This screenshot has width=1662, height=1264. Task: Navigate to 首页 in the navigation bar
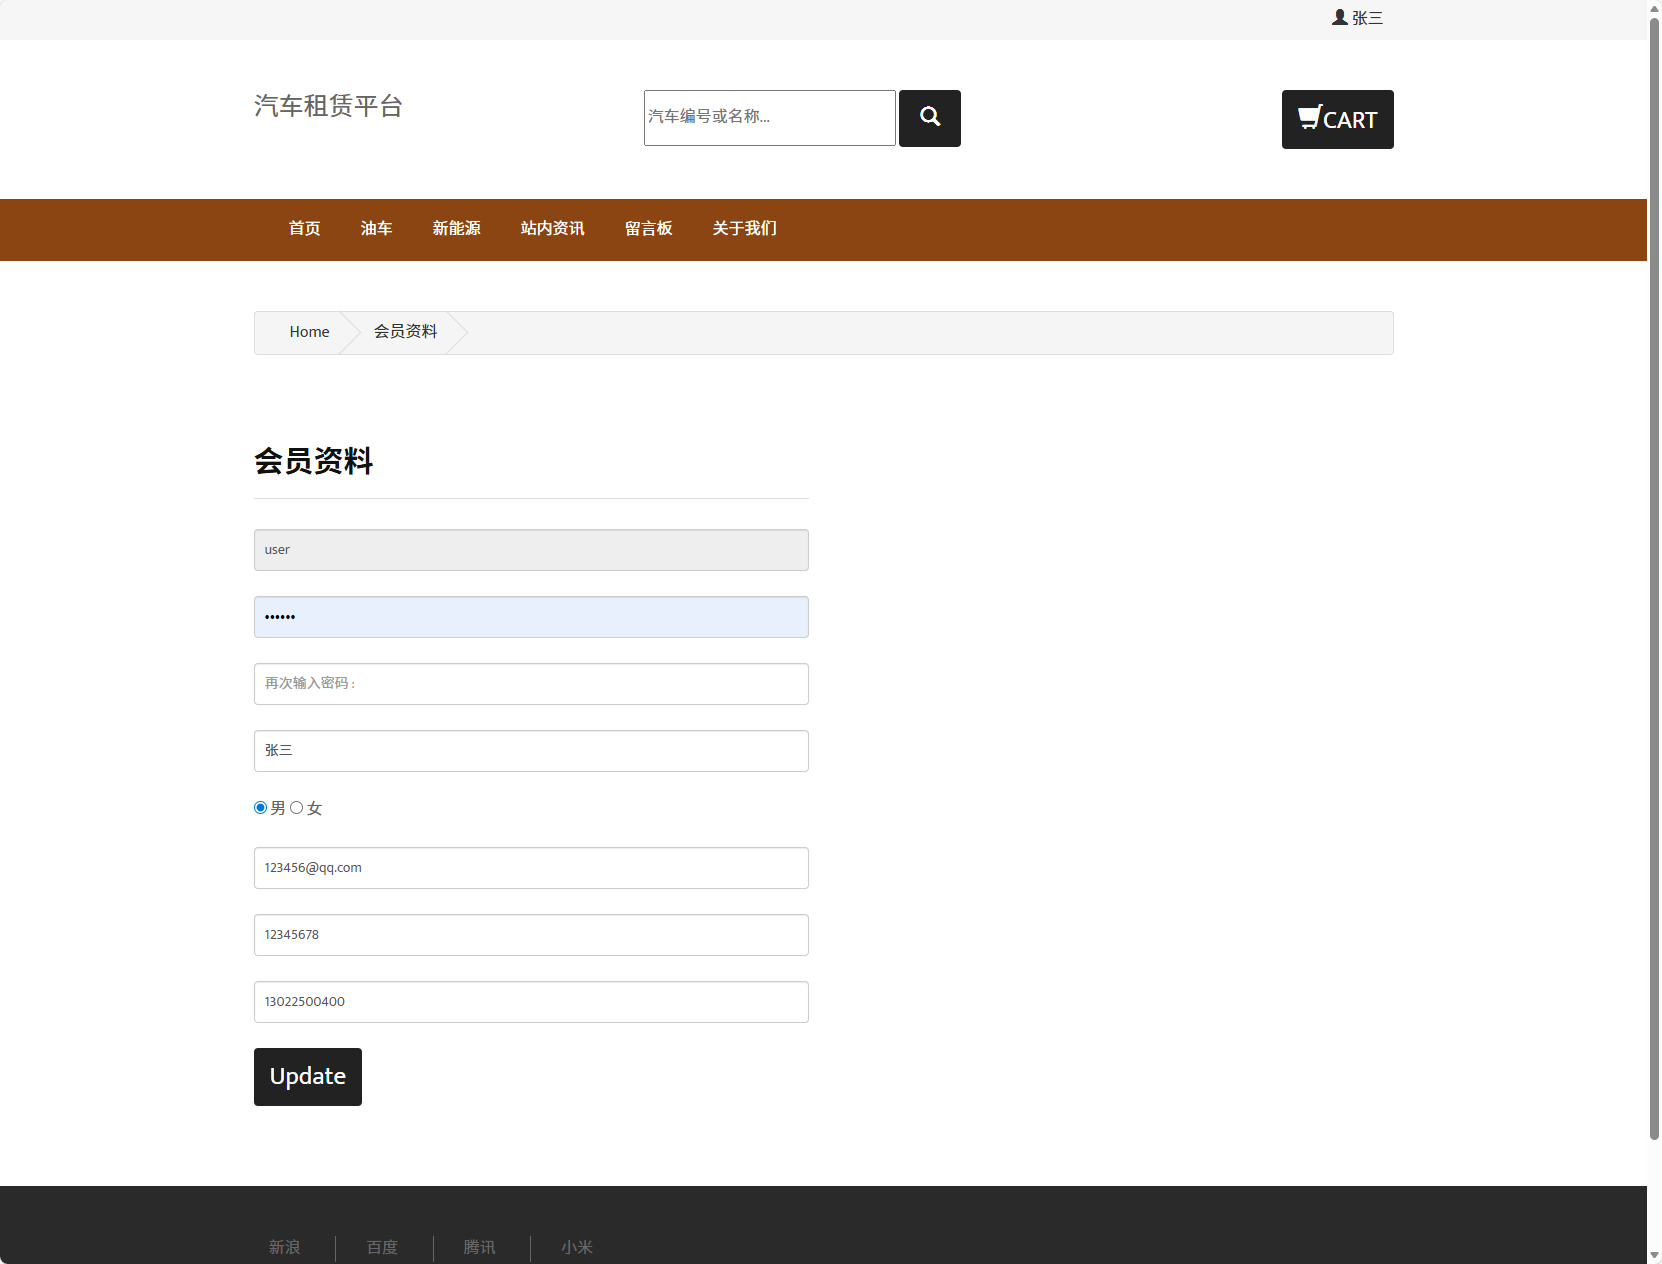point(303,229)
